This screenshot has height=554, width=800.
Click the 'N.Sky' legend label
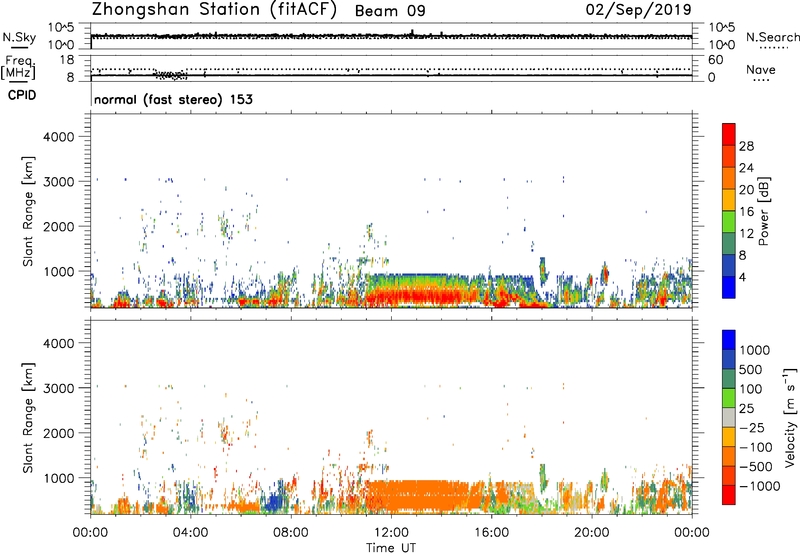[19, 37]
